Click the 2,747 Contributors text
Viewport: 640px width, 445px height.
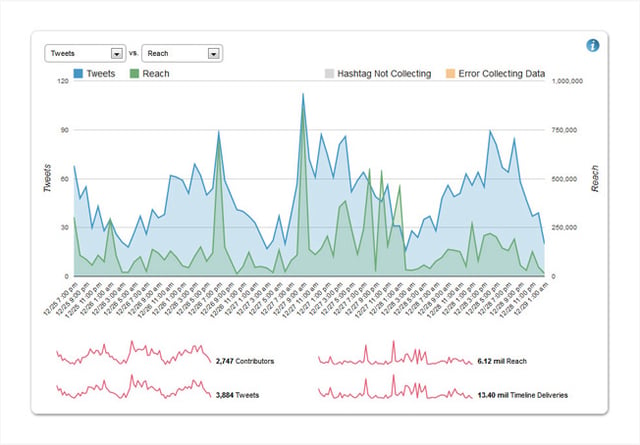(x=245, y=361)
